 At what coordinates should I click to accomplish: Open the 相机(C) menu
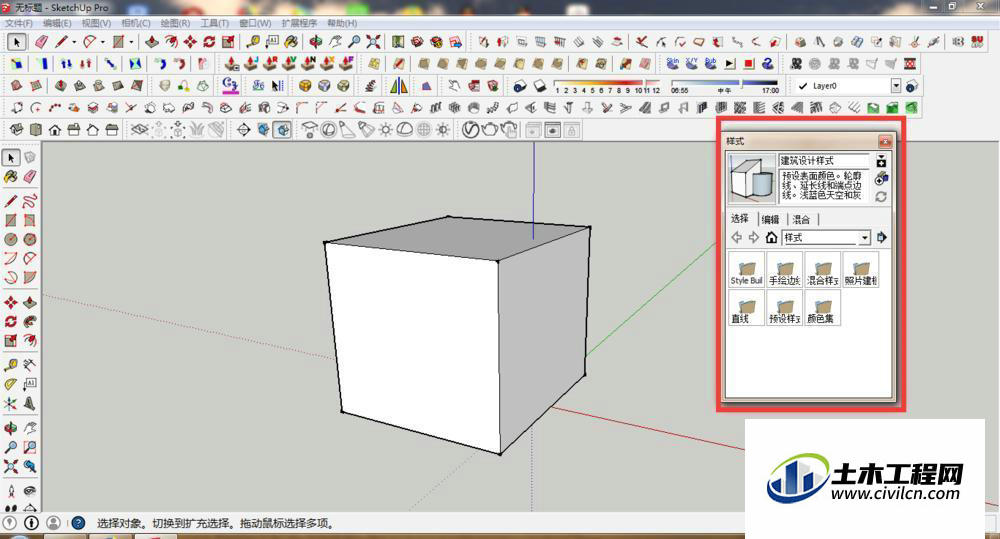coord(135,23)
